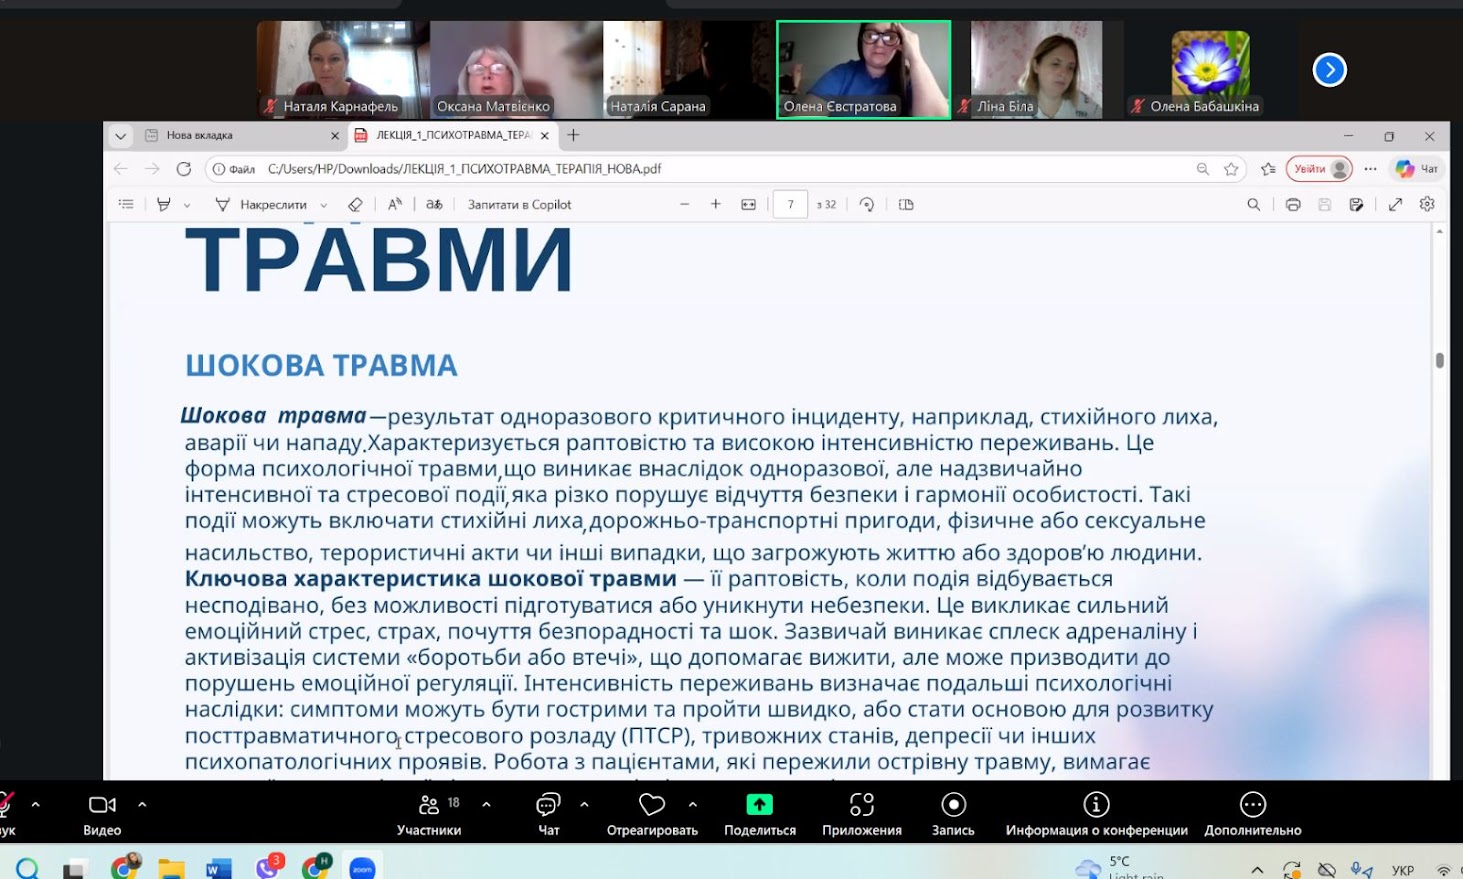Image resolution: width=1463 pixels, height=879 pixels.
Task: Switch to the Нова вкладка tab
Action: (x=230, y=136)
